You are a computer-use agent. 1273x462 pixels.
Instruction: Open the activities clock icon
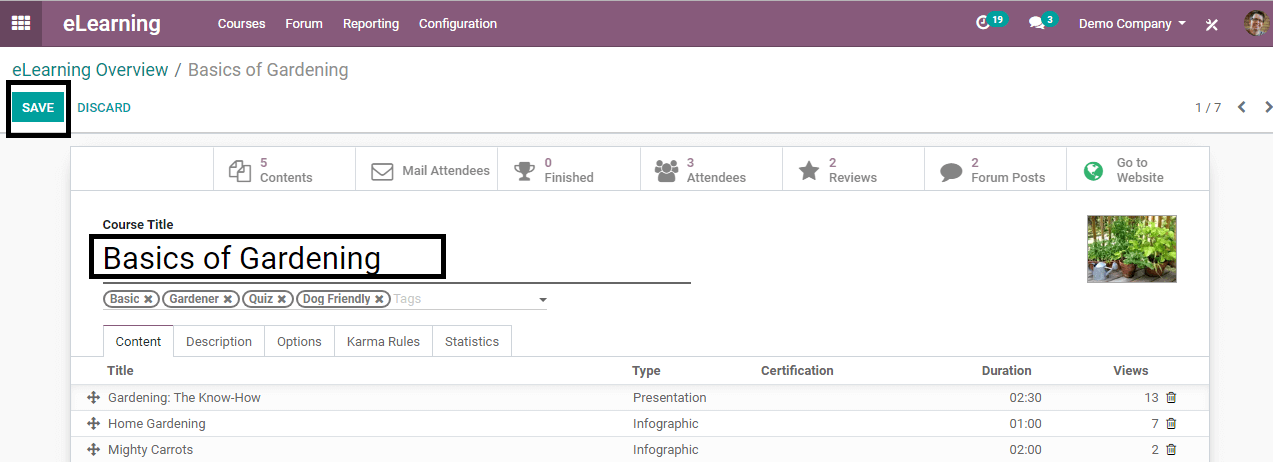click(982, 23)
